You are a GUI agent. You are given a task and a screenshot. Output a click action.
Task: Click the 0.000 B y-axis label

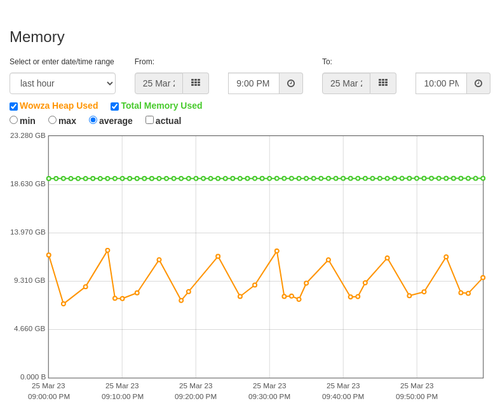[x=33, y=377]
